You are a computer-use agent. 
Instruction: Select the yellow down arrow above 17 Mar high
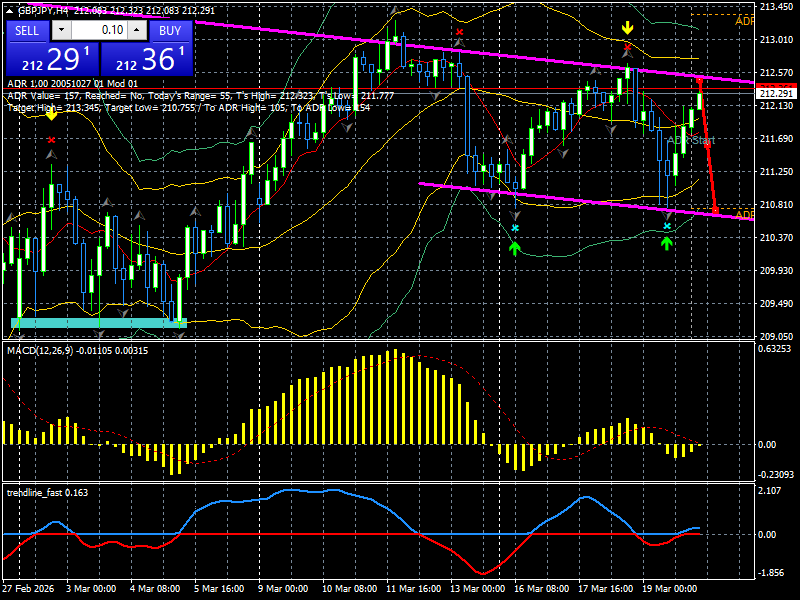[x=627, y=28]
